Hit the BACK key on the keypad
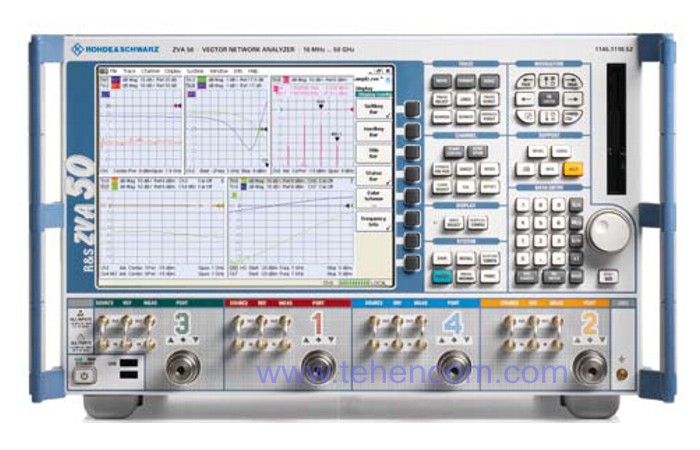This screenshot has width=700, height=450. [576, 277]
